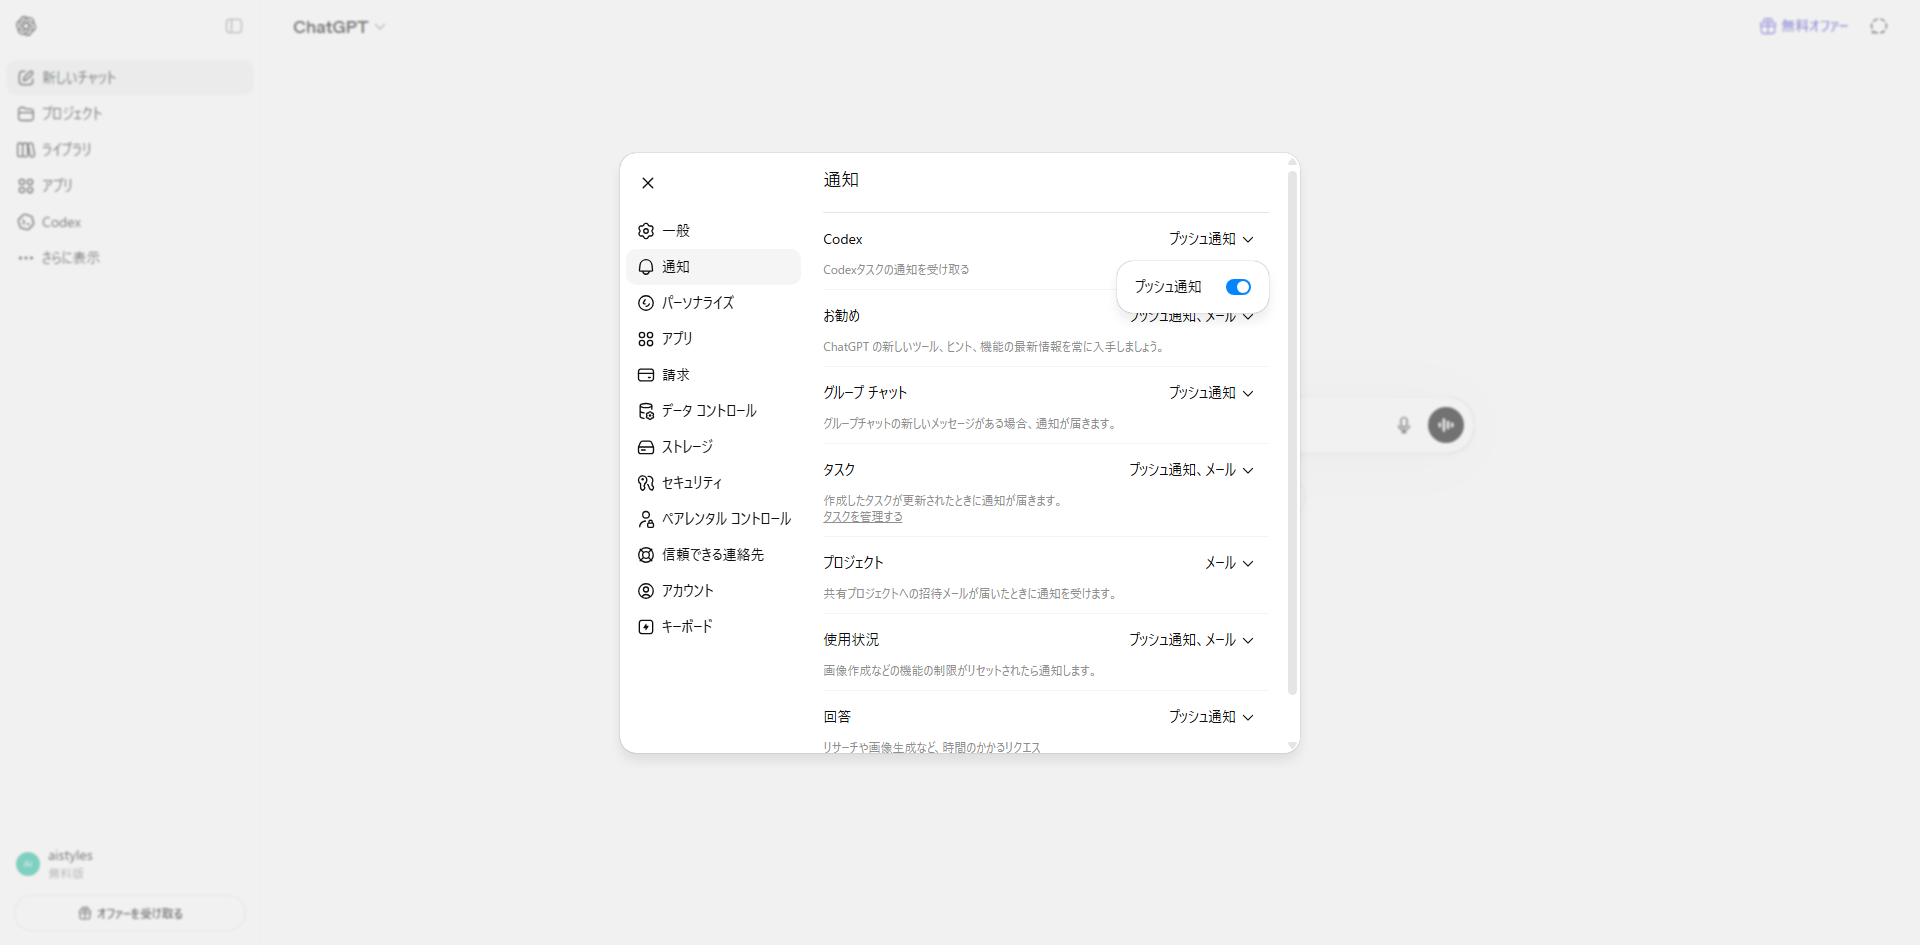Open the グループ チャット notification dropdown
This screenshot has height=945, width=1920.
tap(1211, 393)
